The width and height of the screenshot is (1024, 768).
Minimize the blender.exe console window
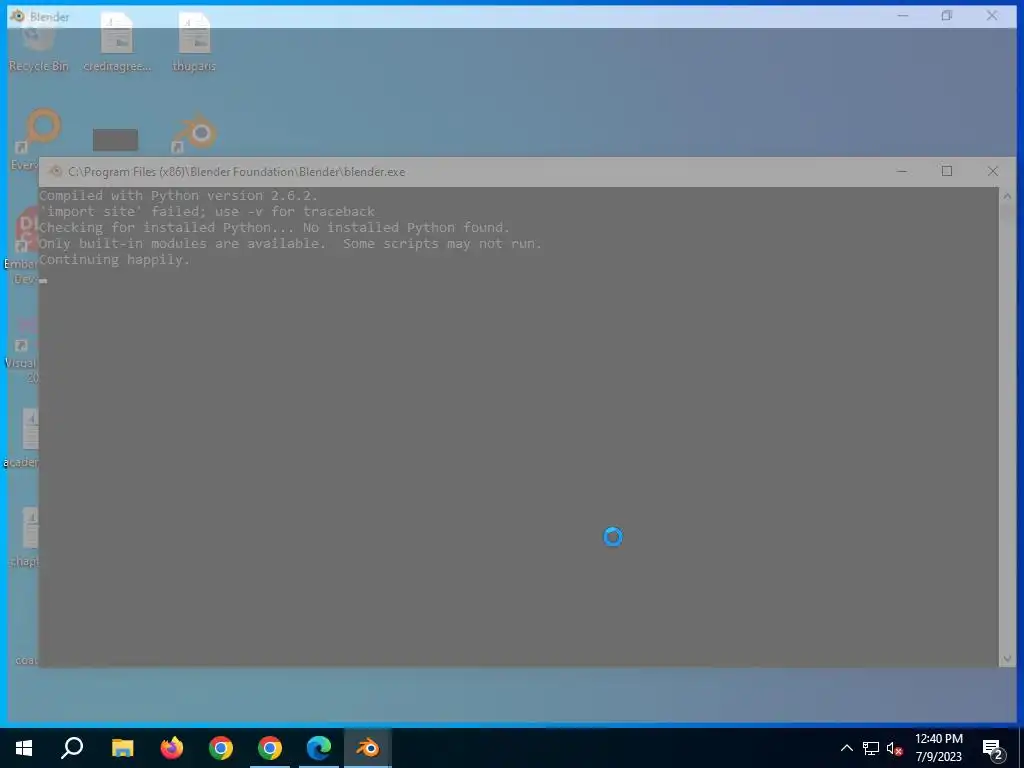pyautogui.click(x=902, y=171)
